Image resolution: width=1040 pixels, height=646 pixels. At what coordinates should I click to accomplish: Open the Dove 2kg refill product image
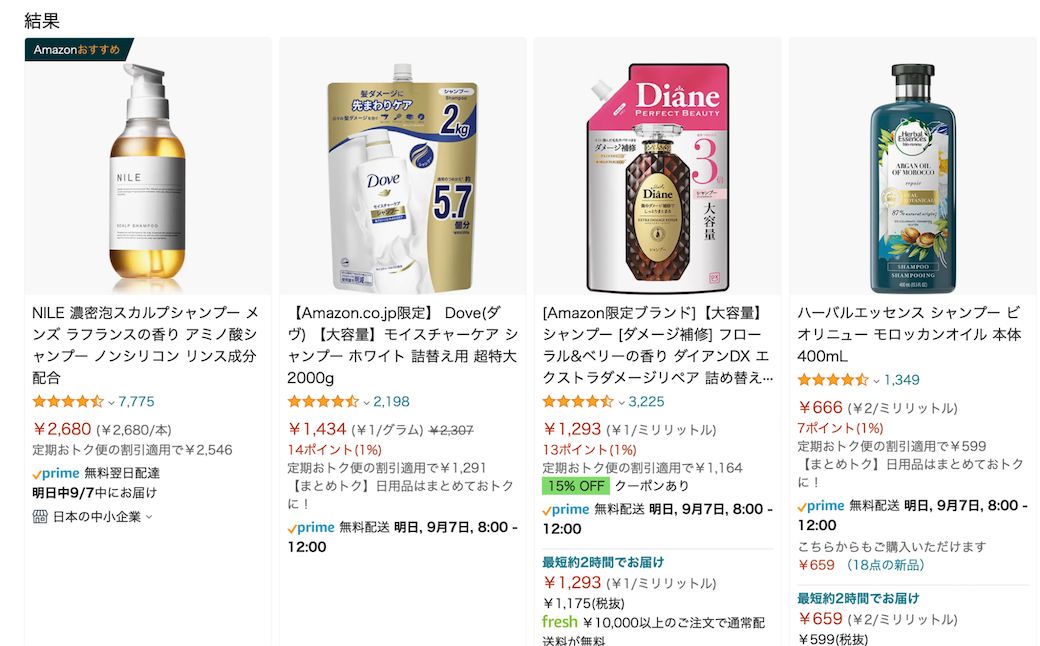pos(402,170)
